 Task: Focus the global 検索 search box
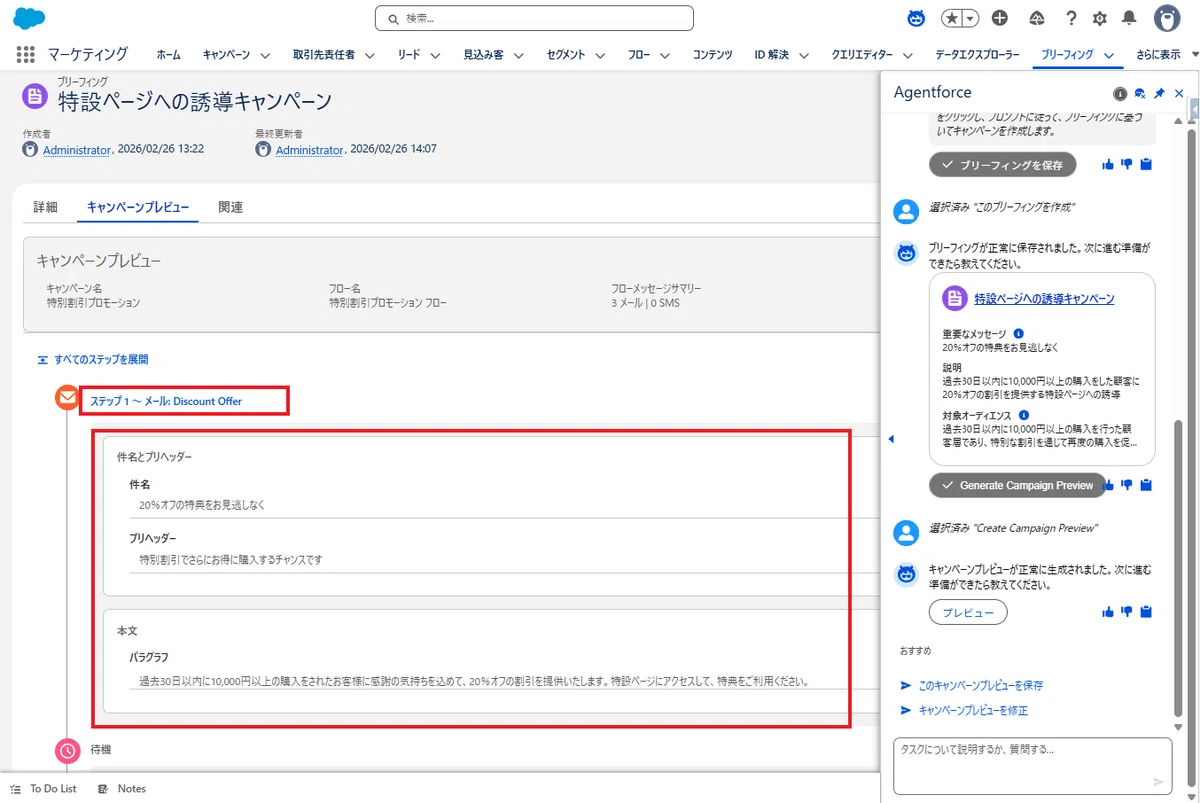tap(534, 18)
